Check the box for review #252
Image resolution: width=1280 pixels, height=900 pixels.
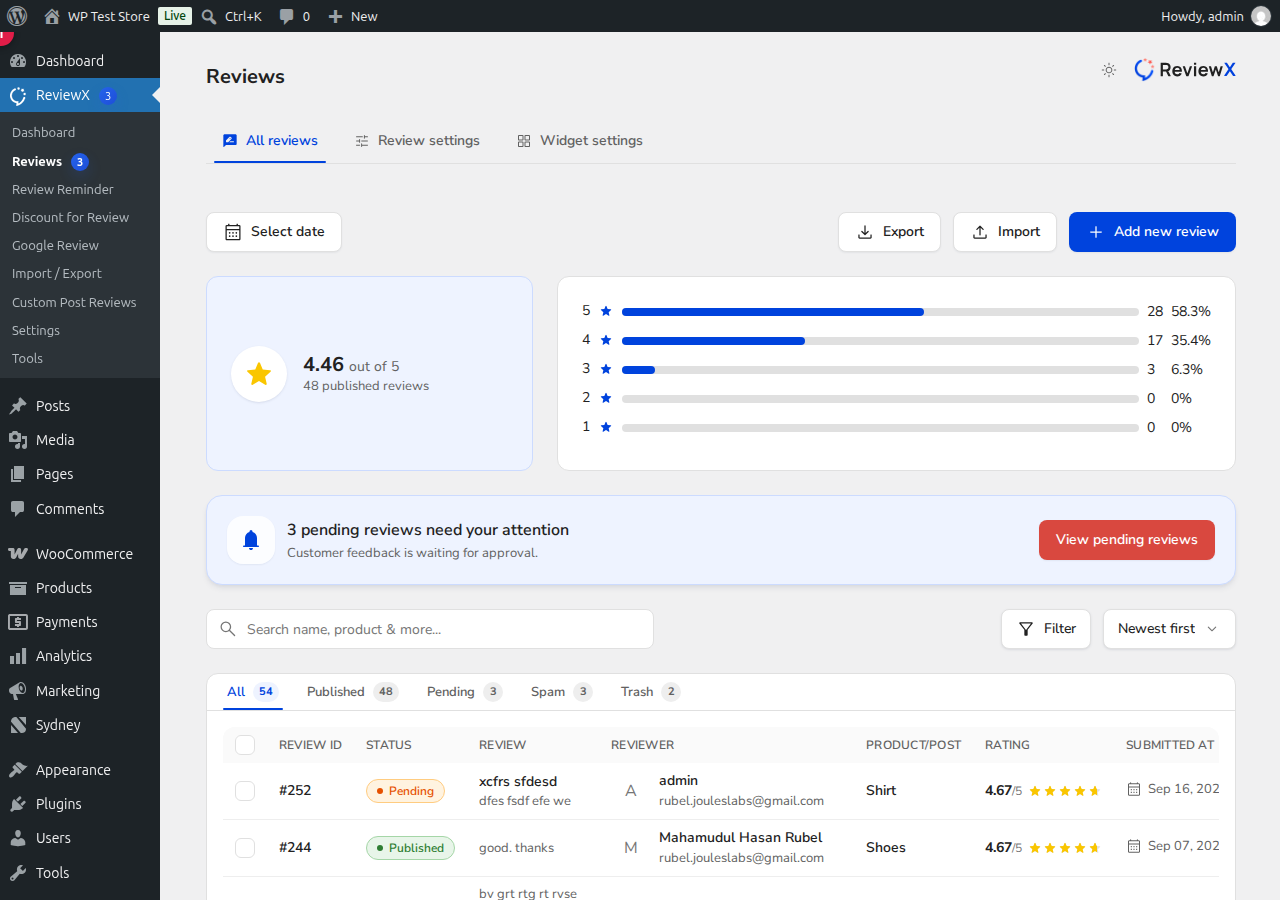[x=245, y=791]
